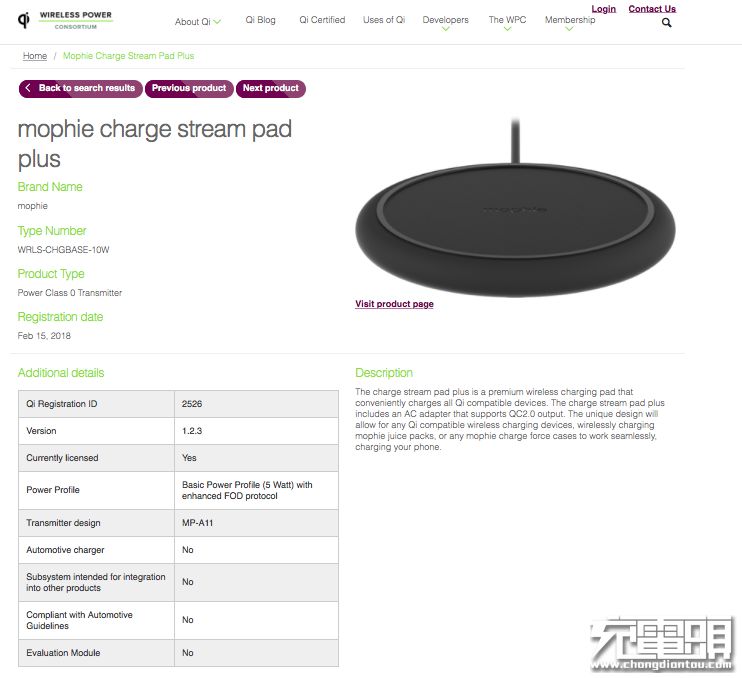The height and width of the screenshot is (678, 742).
Task: Open the Uses of Qi menu item
Action: (x=384, y=20)
